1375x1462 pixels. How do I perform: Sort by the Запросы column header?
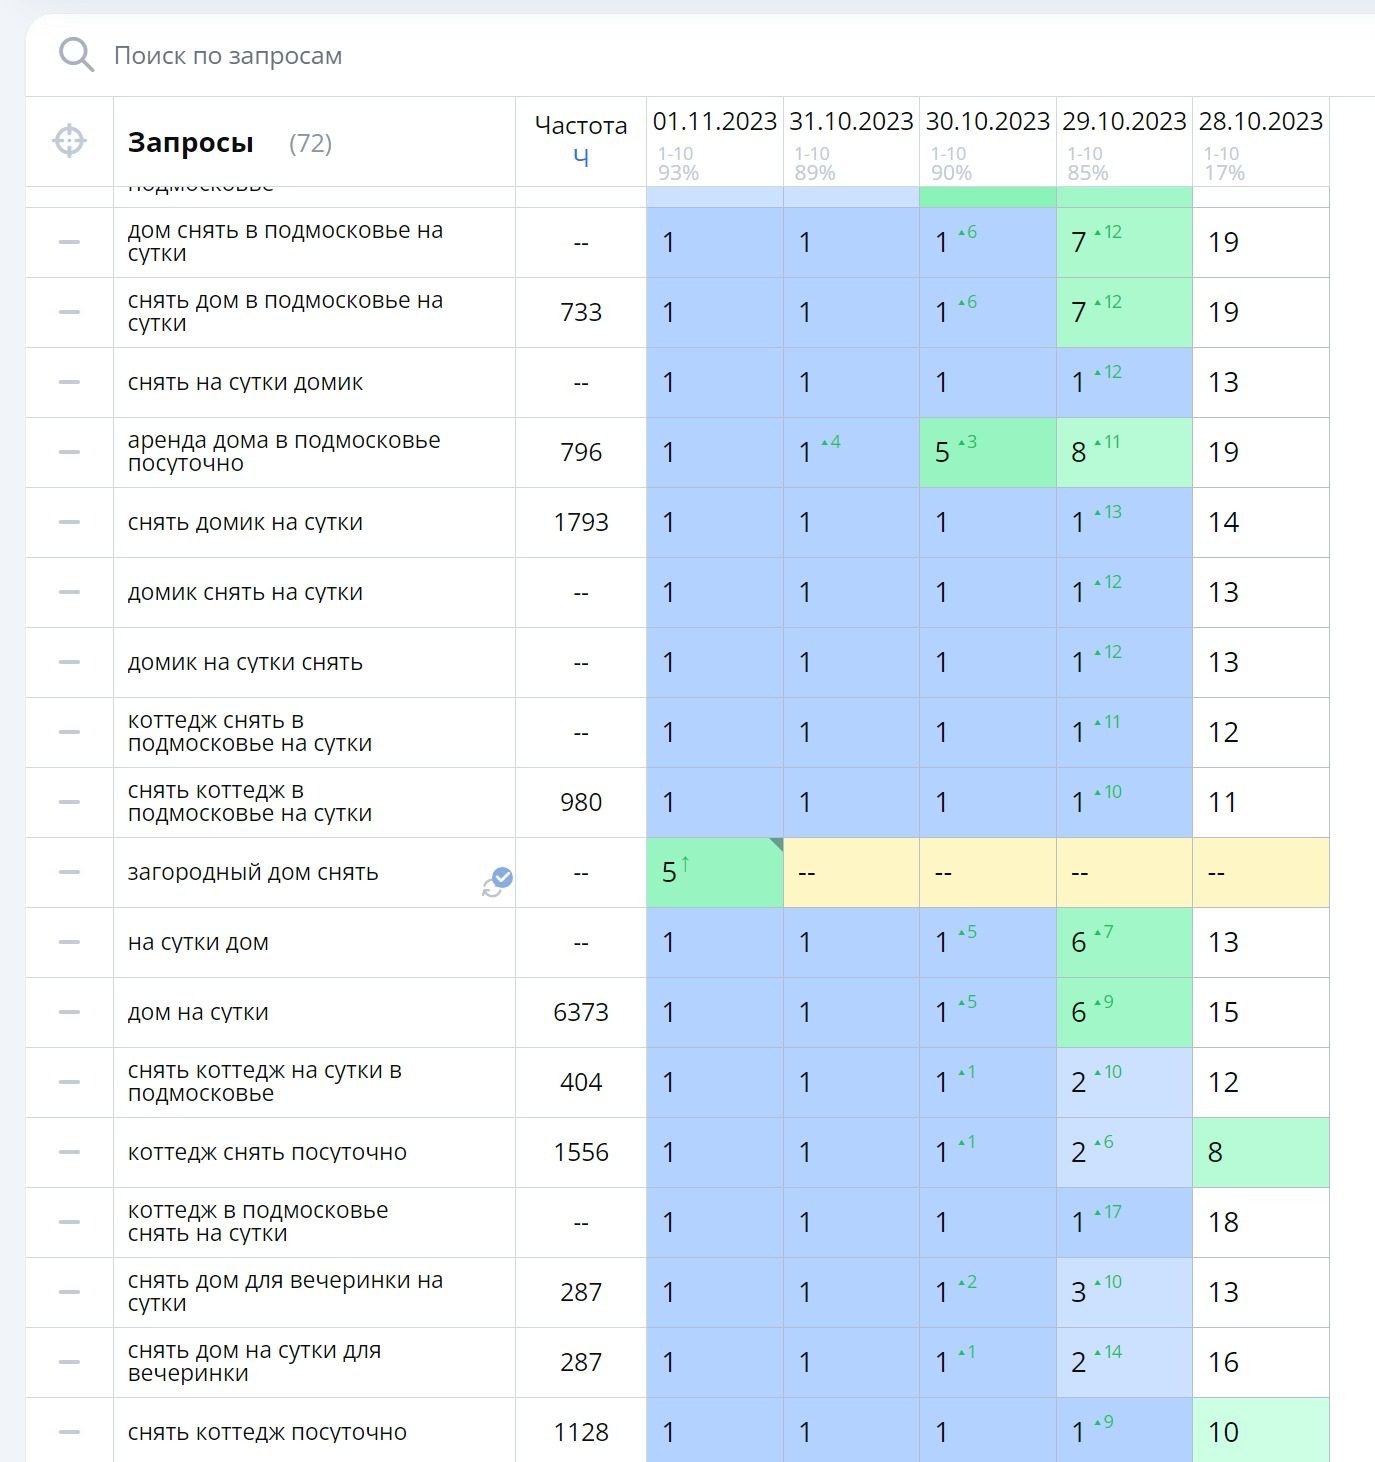(190, 143)
